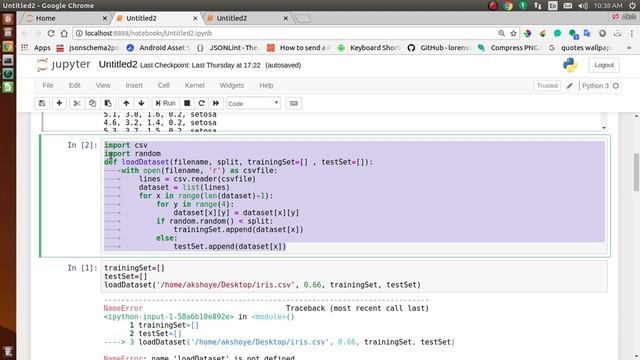Click inside the In [2] code cell
Image resolution: width=640 pixels, height=360 pixels.
tap(354, 196)
